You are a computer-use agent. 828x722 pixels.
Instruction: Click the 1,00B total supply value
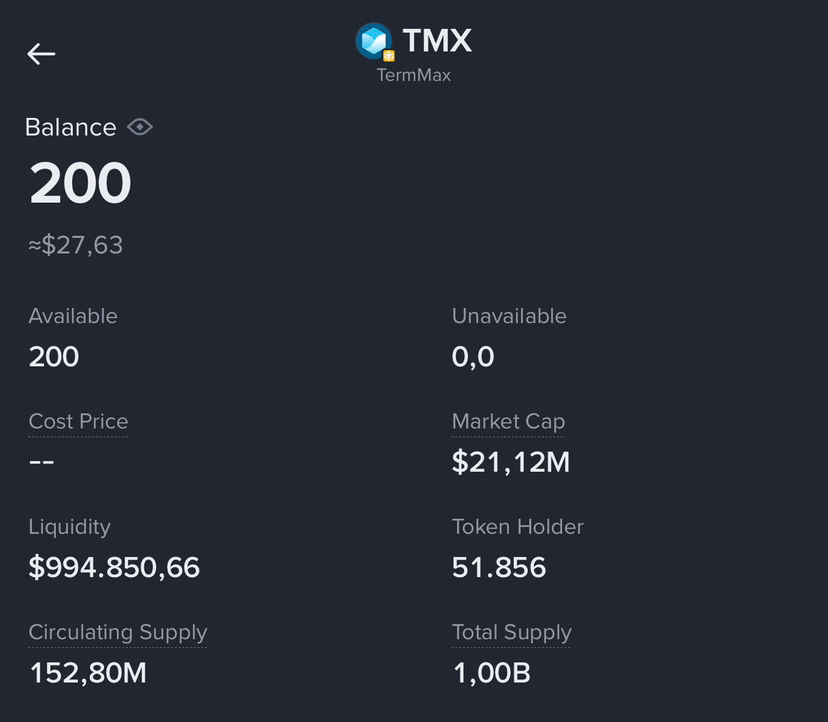(x=492, y=673)
